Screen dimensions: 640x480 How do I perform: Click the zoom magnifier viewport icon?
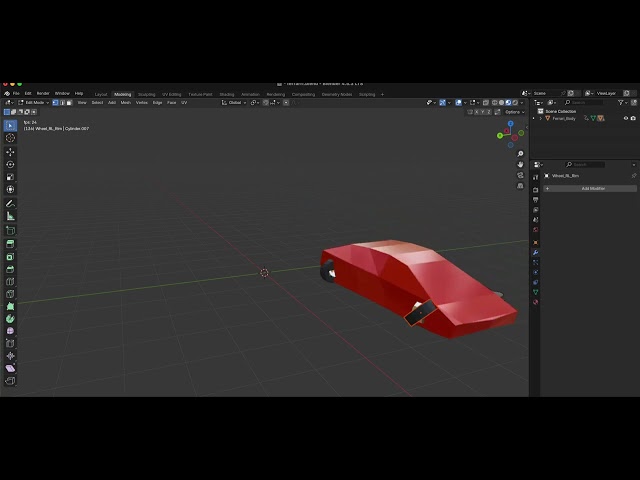click(520, 154)
